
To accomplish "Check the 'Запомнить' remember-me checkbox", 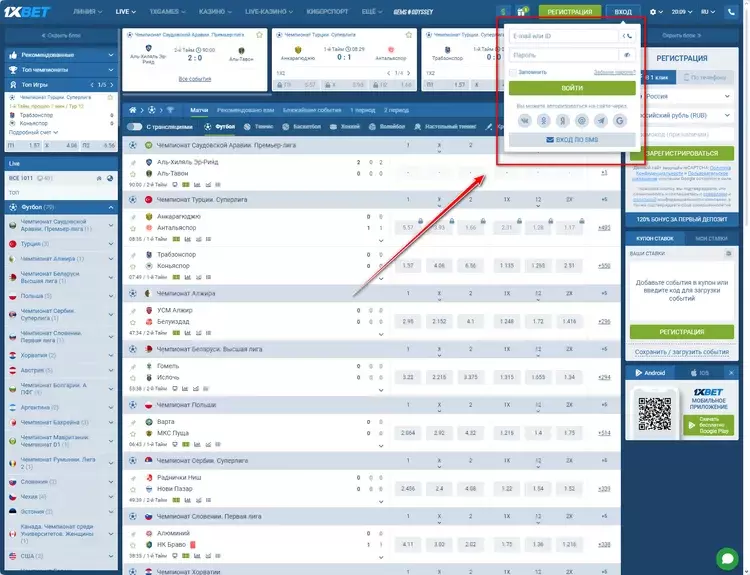I will coord(513,72).
